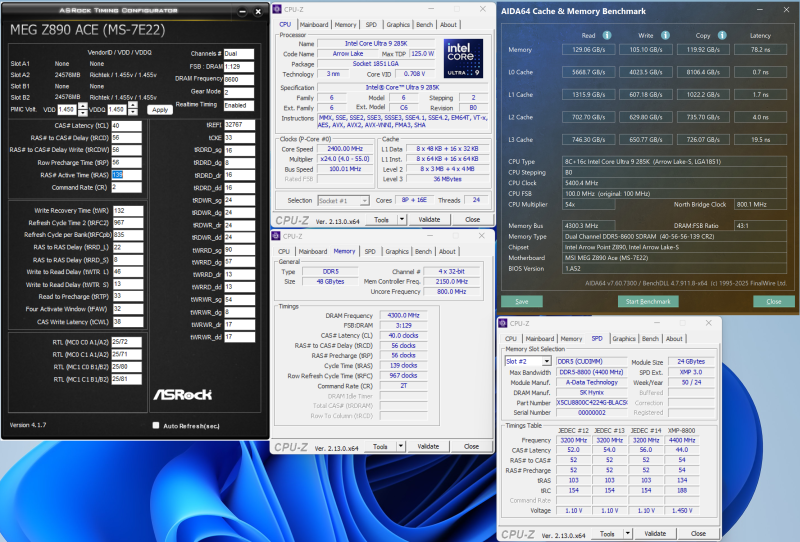This screenshot has width=800, height=542.
Task: Click Apply next to the VDDQ voltage
Action: click(x=159, y=109)
